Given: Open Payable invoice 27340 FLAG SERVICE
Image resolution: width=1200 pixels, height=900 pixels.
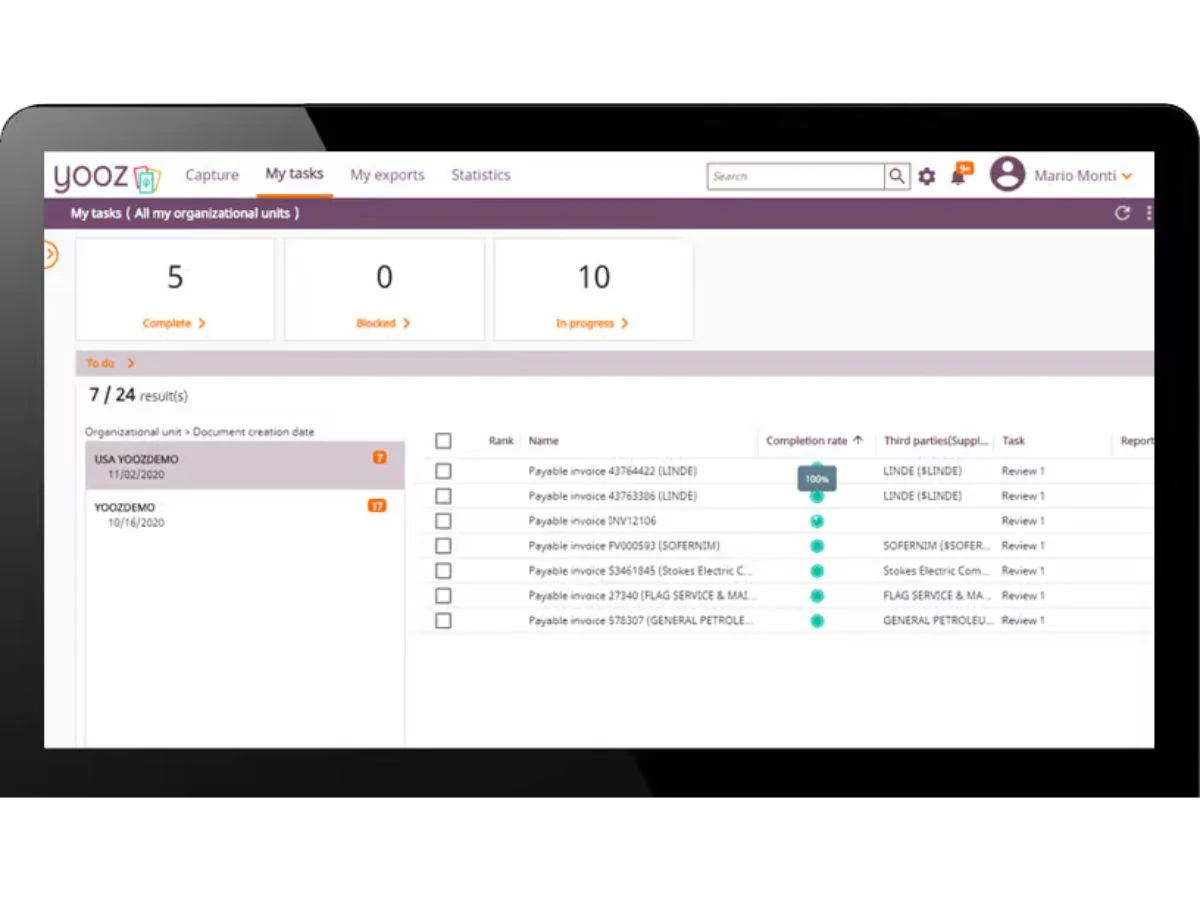Looking at the screenshot, I should pos(643,596).
